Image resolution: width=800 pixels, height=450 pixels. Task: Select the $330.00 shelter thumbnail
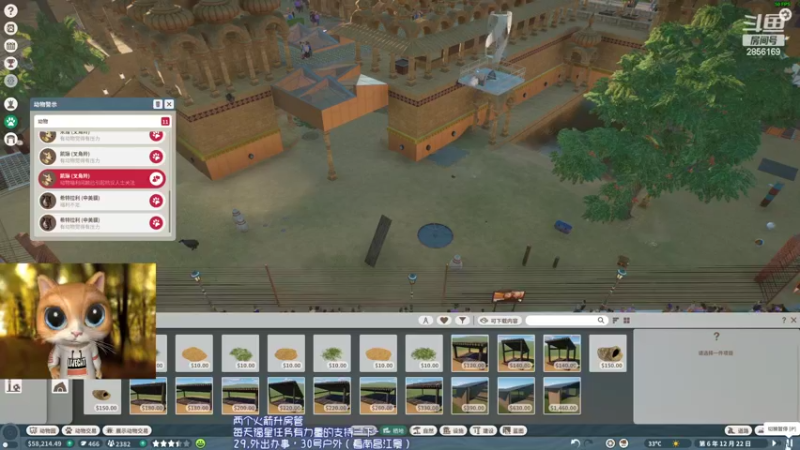[424, 395]
